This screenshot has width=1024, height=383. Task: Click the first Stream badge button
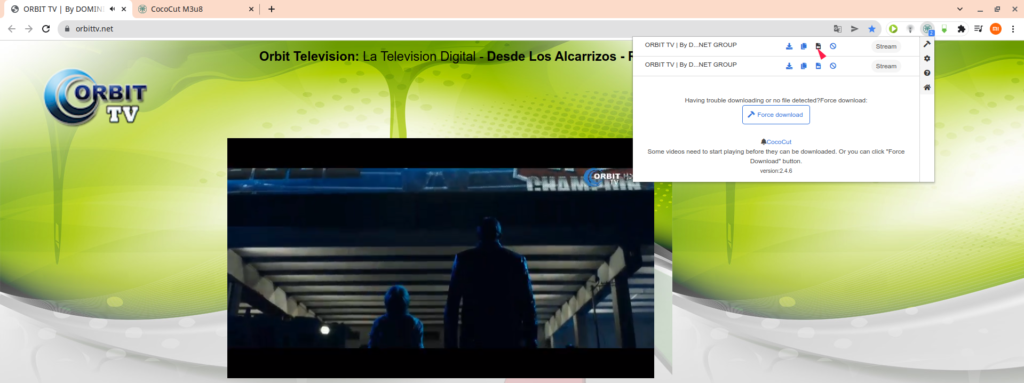point(886,46)
